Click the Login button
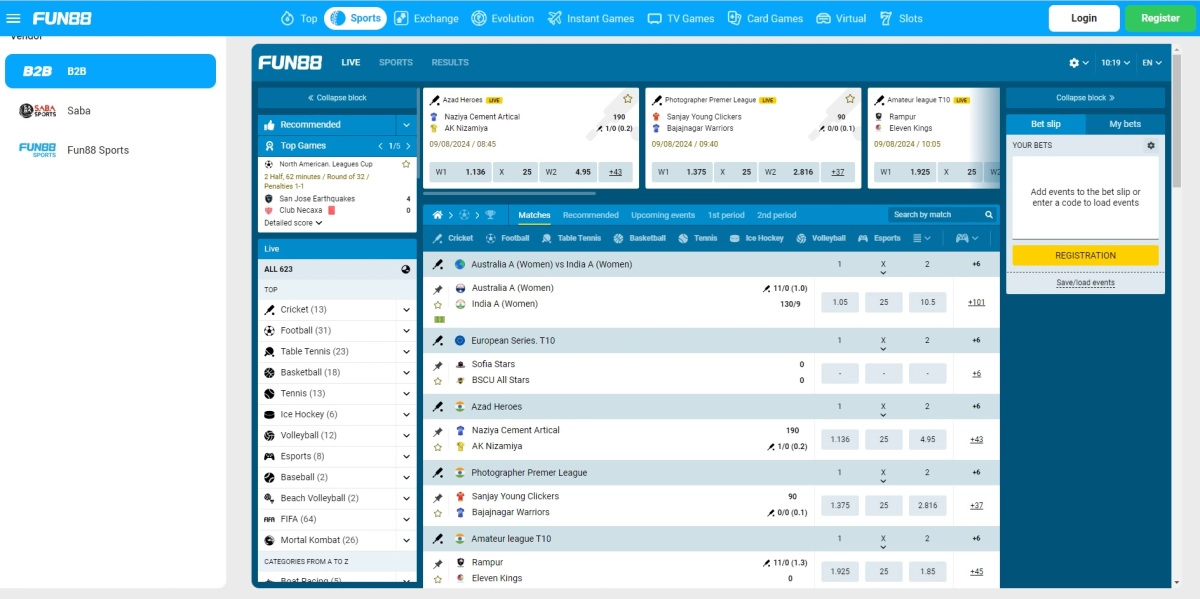Screen dimensions: 1200x599 (1084, 18)
